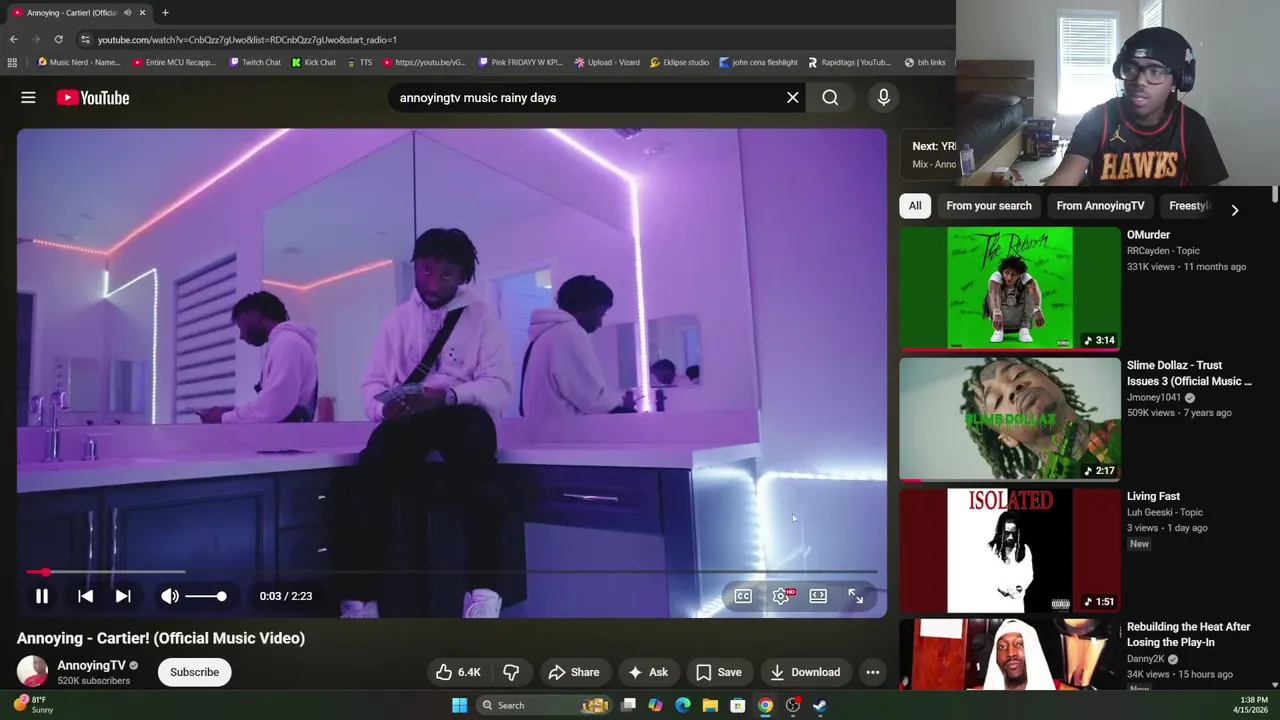Select the All filter chip
This screenshot has height=720, width=1280.
(915, 206)
